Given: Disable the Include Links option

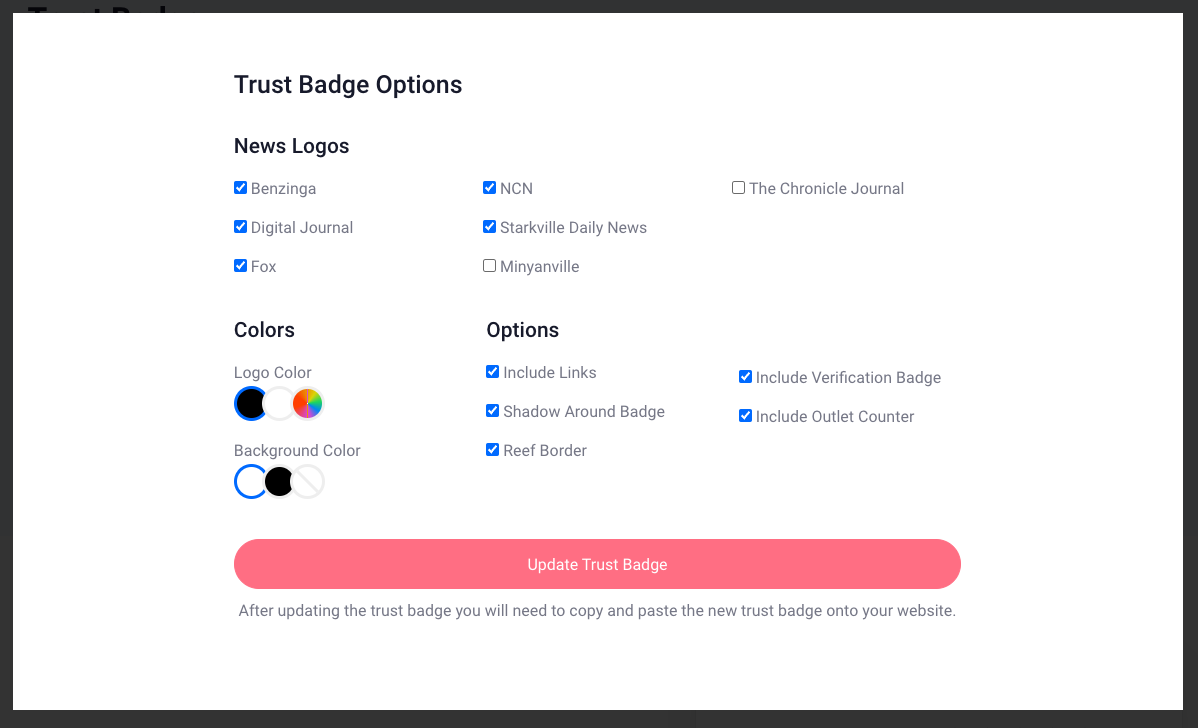Looking at the screenshot, I should tap(493, 372).
